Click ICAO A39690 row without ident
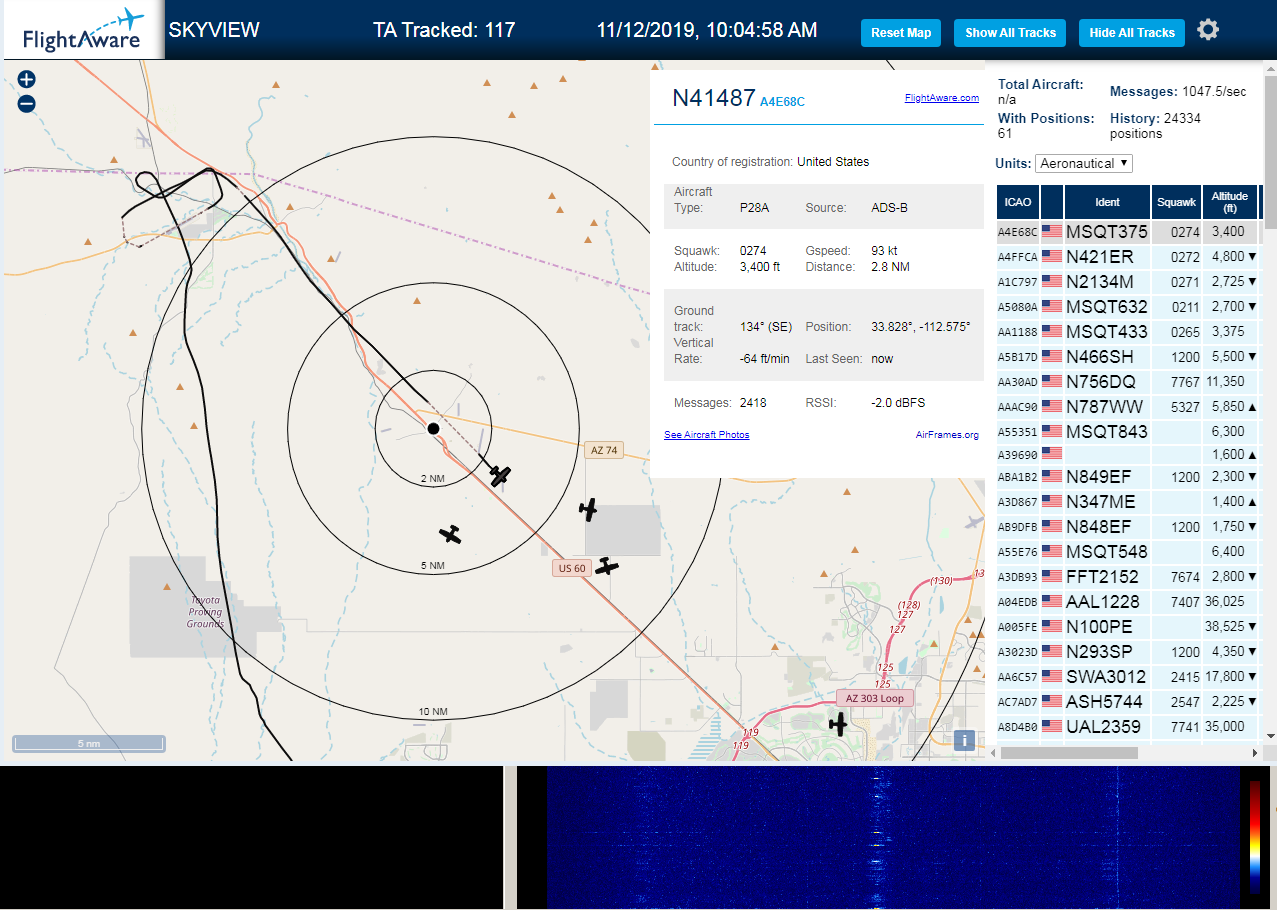Screen dimensions: 1277x911 [1128, 454]
